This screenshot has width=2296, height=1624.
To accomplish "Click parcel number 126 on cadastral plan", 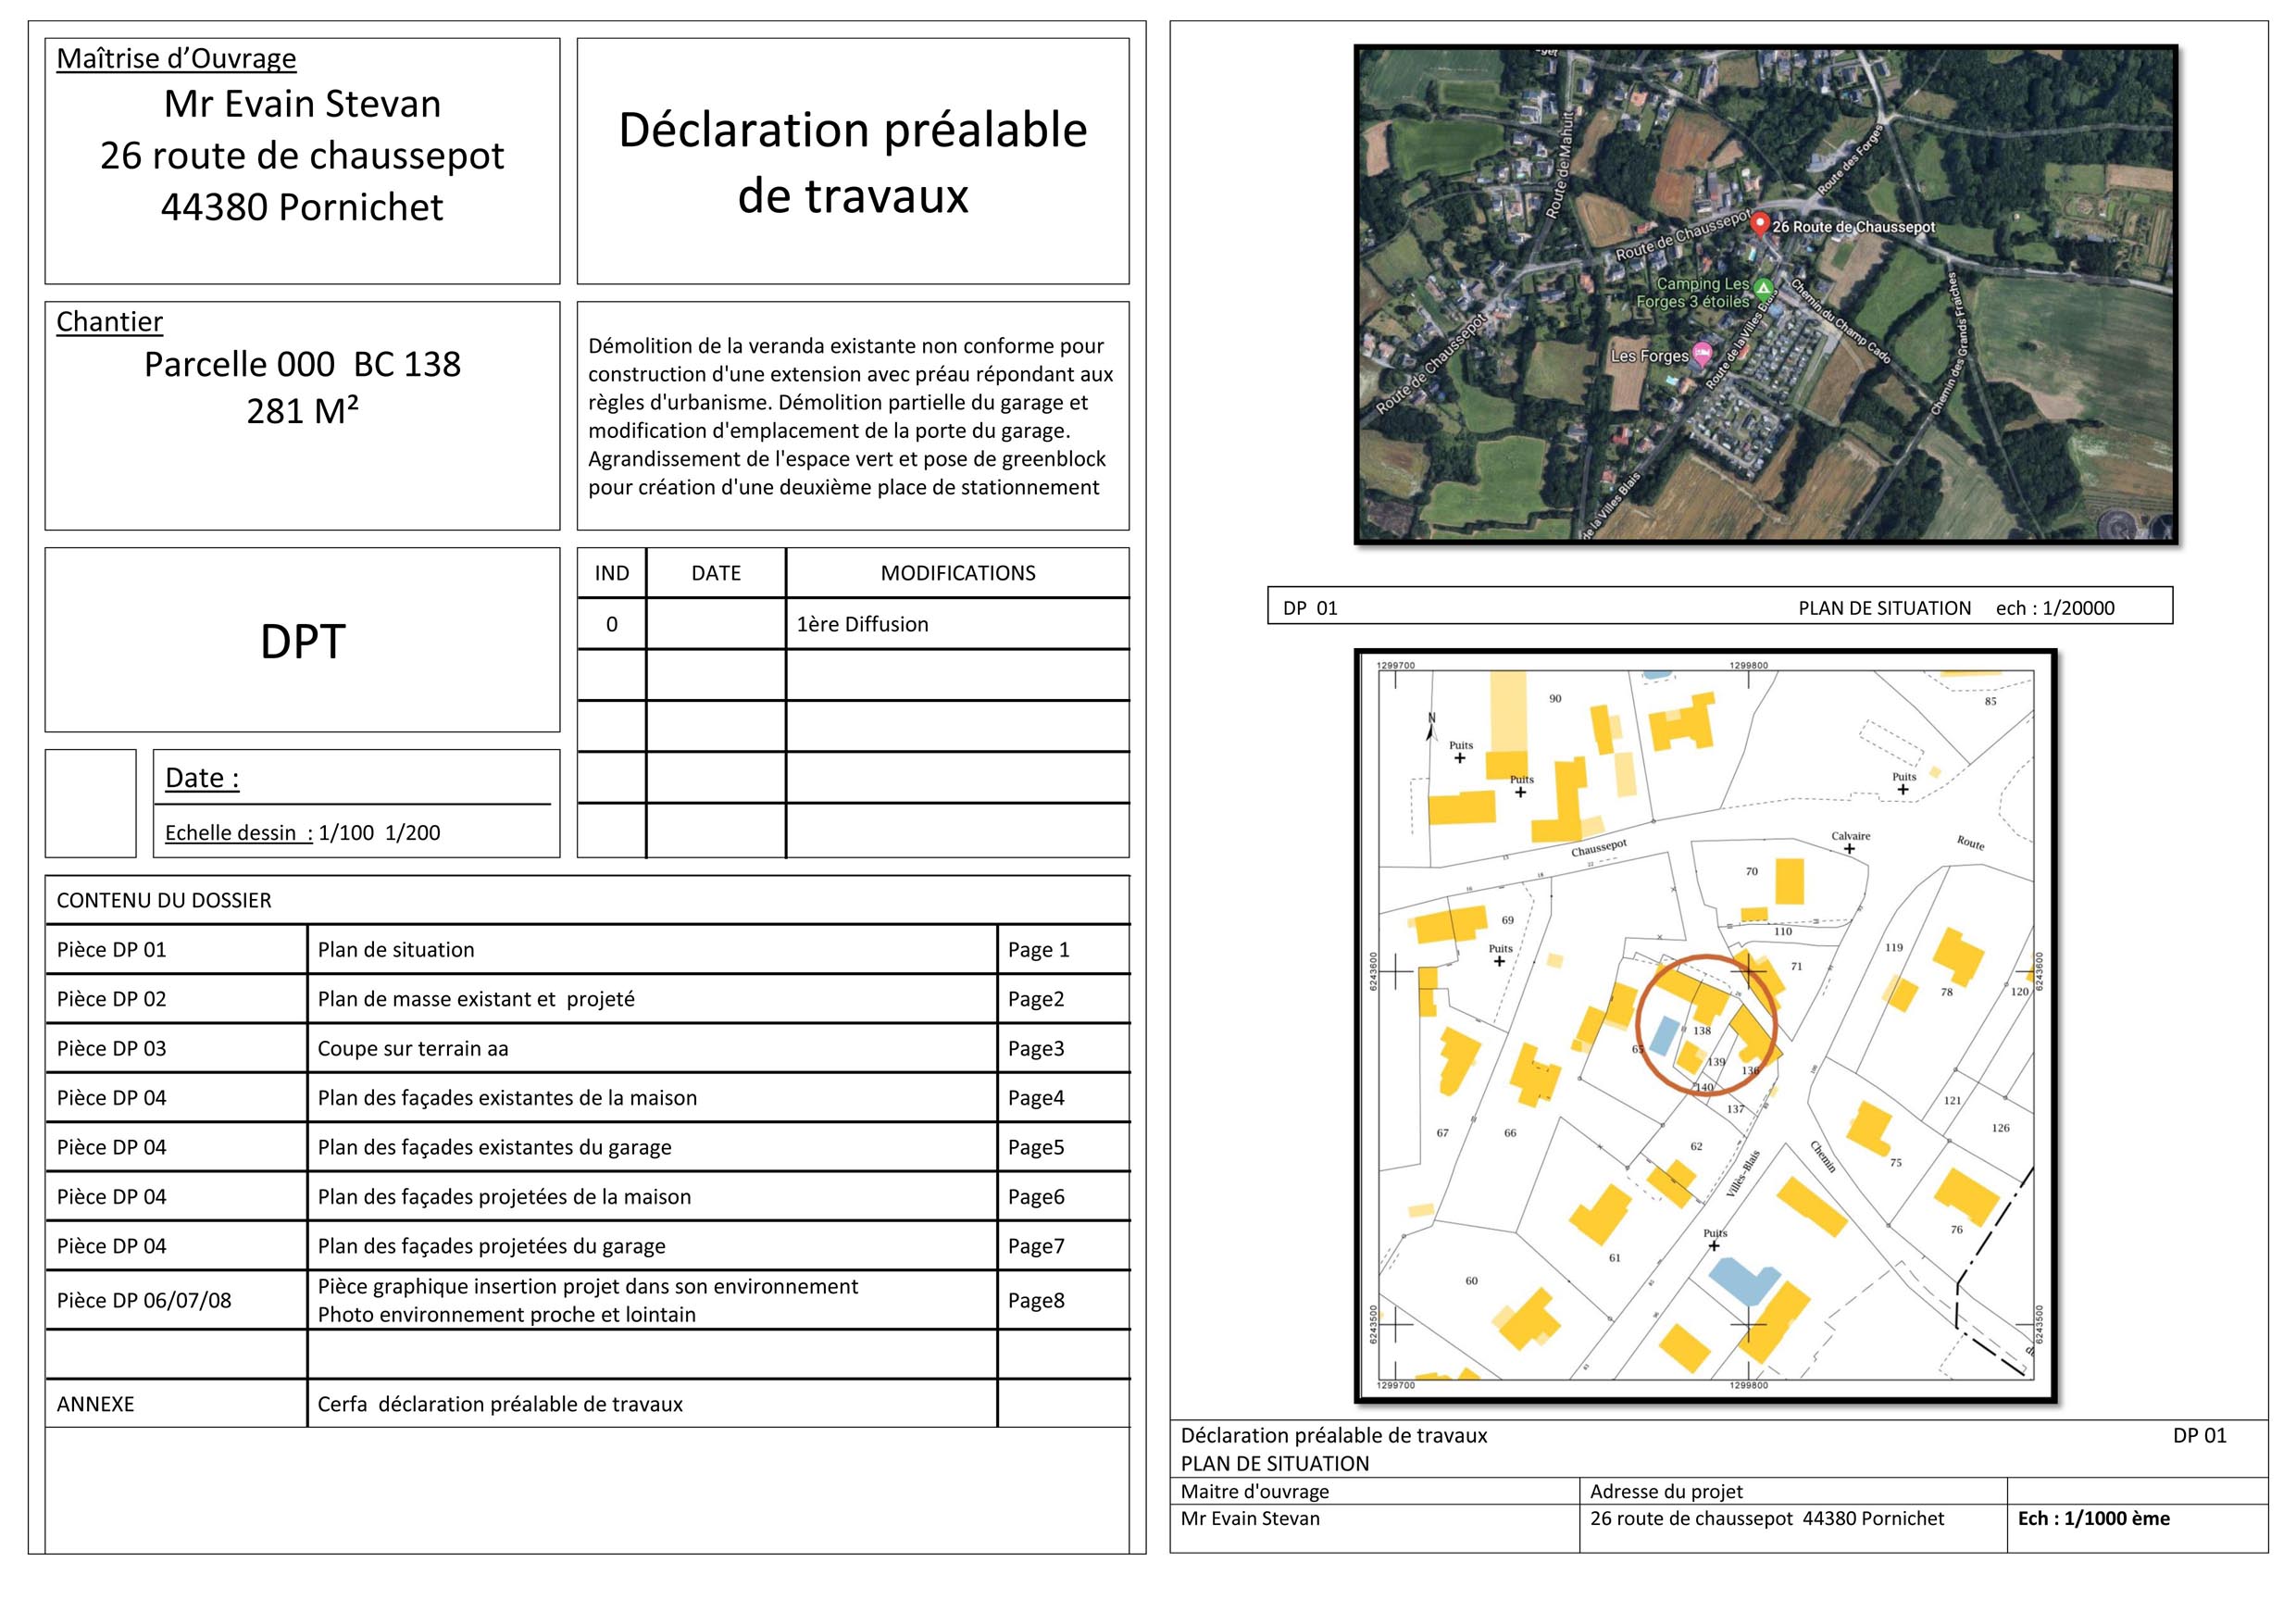I will click(2000, 1128).
